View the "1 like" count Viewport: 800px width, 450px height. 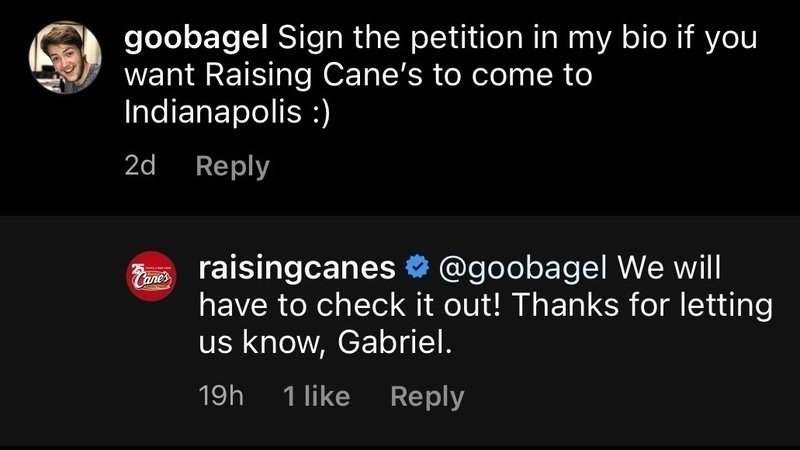[317, 396]
